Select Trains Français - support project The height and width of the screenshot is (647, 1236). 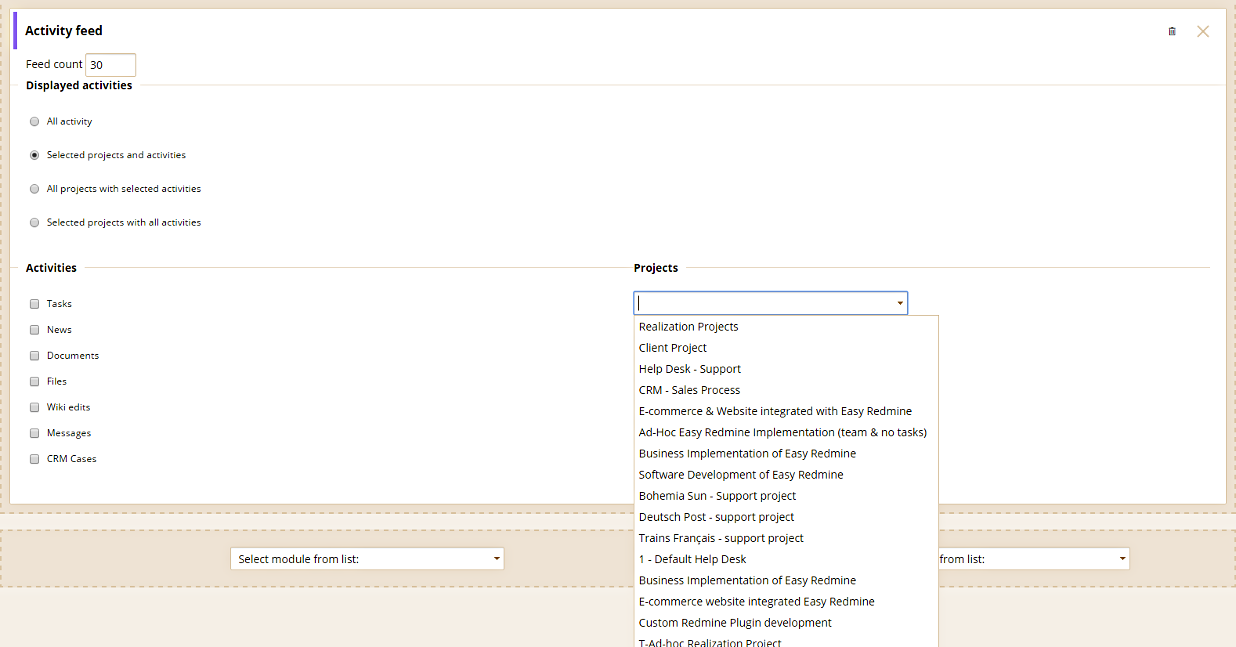coord(787,538)
